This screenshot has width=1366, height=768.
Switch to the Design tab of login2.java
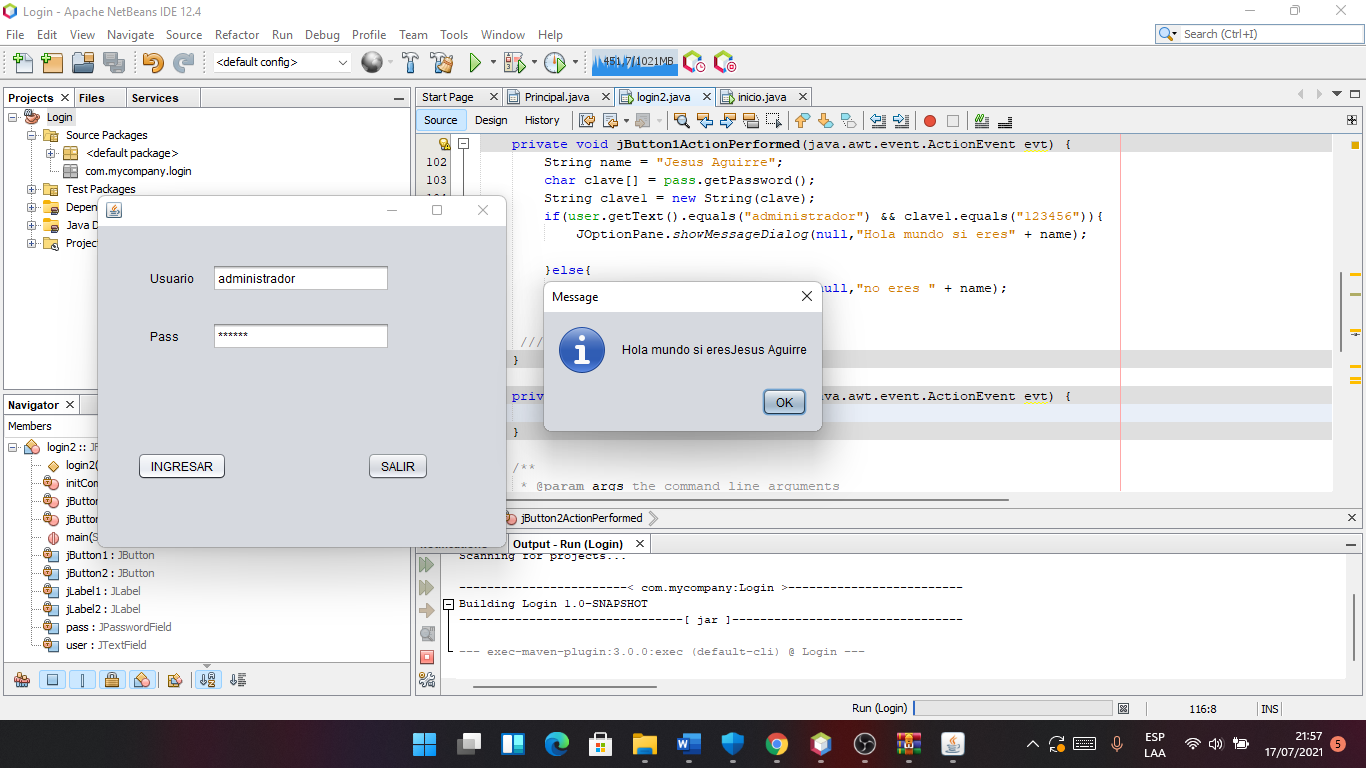coord(492,120)
